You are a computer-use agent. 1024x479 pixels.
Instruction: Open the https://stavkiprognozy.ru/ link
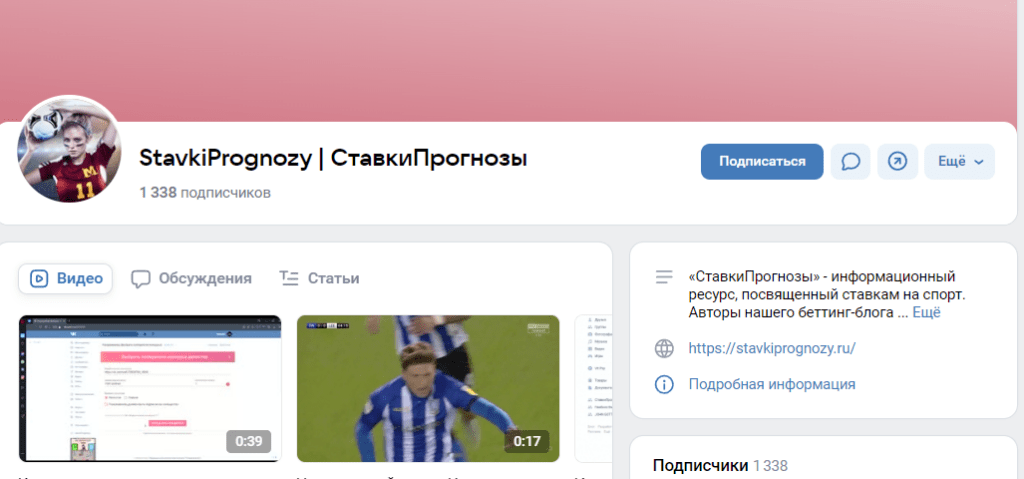pyautogui.click(x=772, y=348)
